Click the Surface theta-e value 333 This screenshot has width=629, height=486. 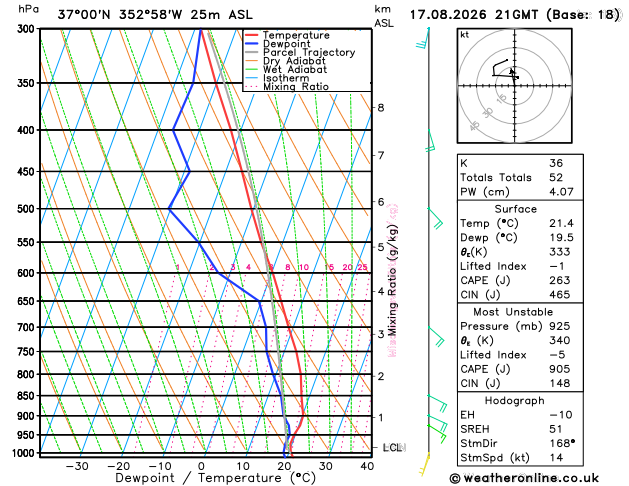click(x=560, y=252)
